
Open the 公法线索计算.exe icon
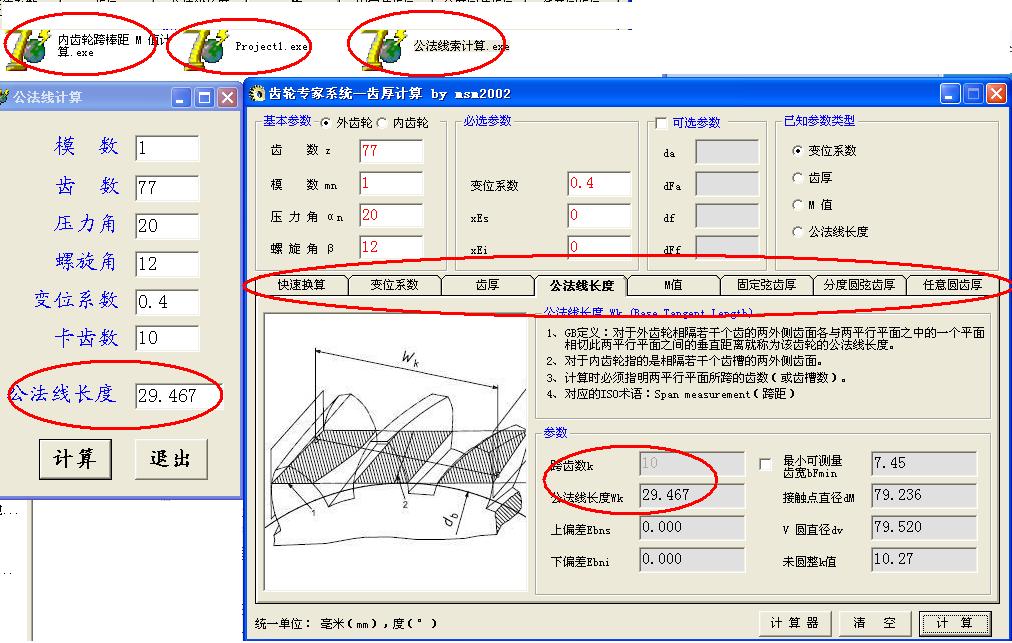(385, 48)
